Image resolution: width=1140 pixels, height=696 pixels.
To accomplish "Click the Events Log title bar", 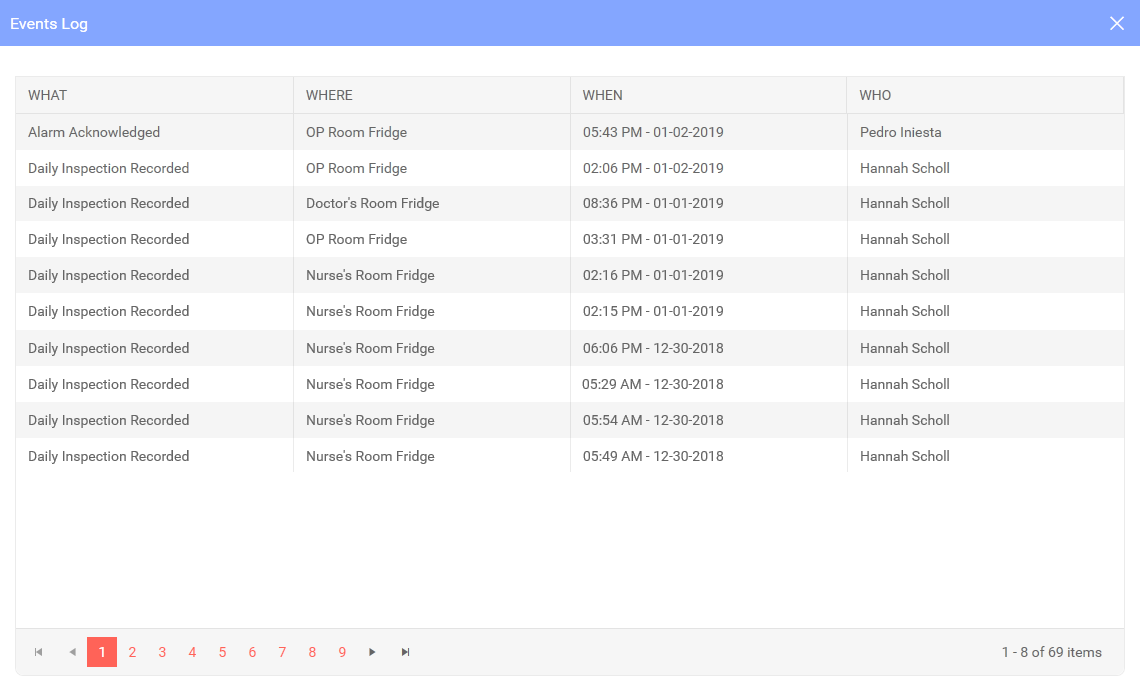I will pos(49,23).
